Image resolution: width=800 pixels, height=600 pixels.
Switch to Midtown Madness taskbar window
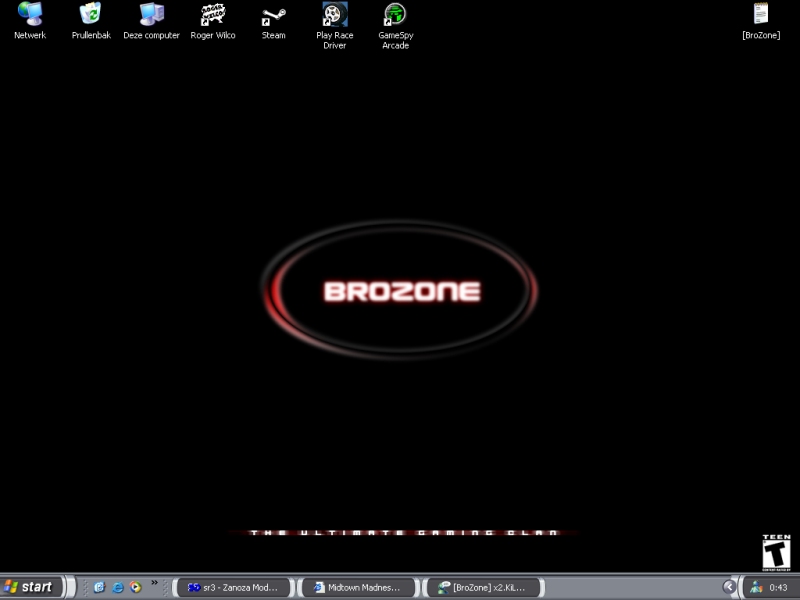(x=358, y=587)
